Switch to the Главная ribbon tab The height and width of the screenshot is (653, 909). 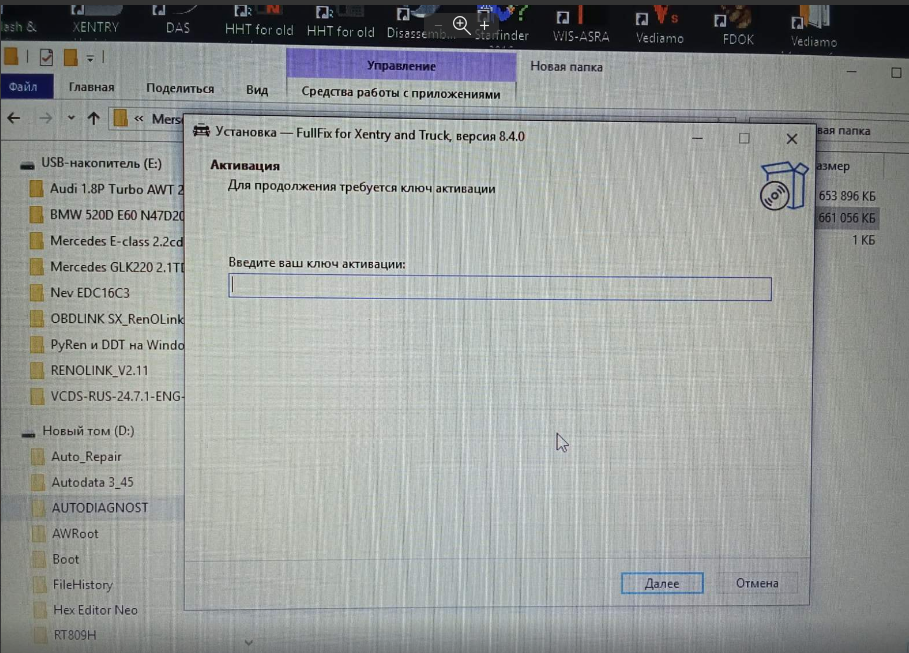[x=92, y=87]
